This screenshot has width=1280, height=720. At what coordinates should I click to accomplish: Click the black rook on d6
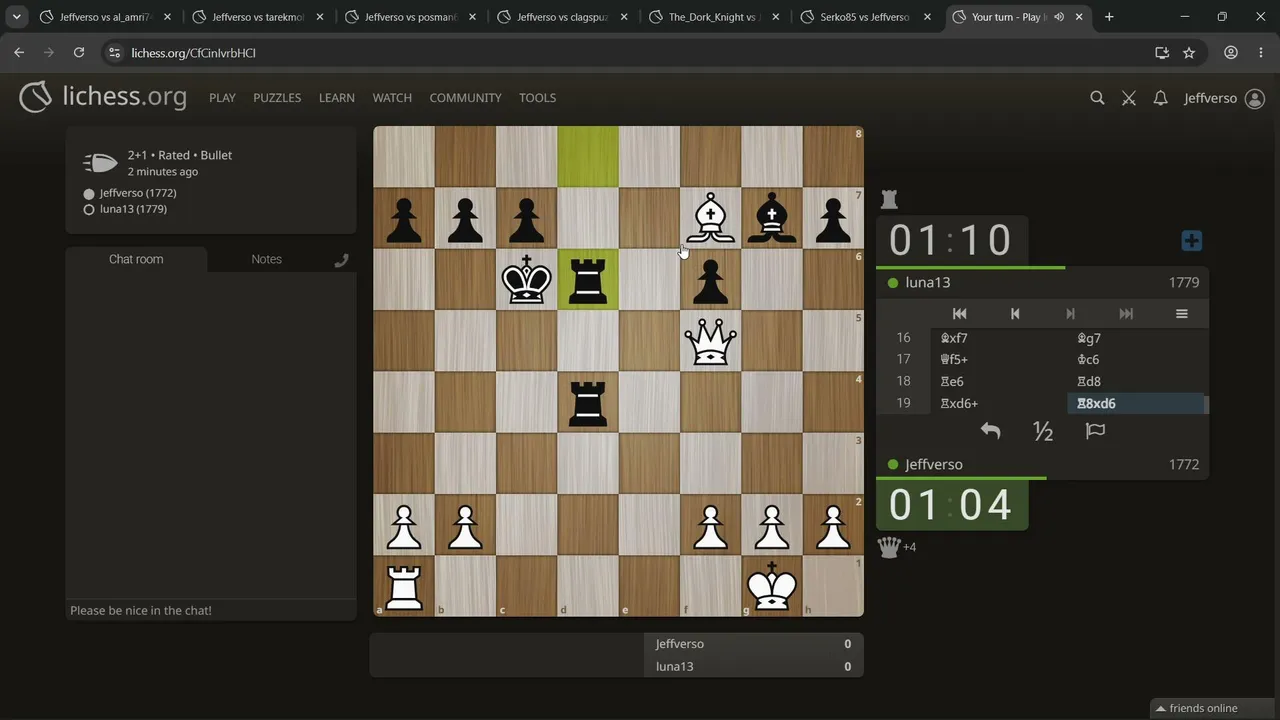tap(588, 280)
